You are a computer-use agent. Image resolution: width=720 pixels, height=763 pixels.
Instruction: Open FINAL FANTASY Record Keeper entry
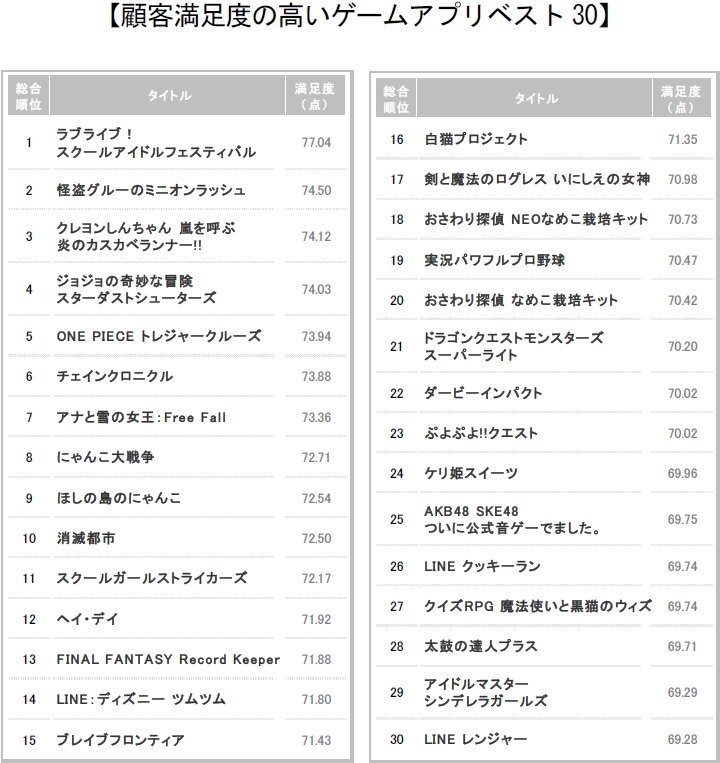tap(168, 659)
